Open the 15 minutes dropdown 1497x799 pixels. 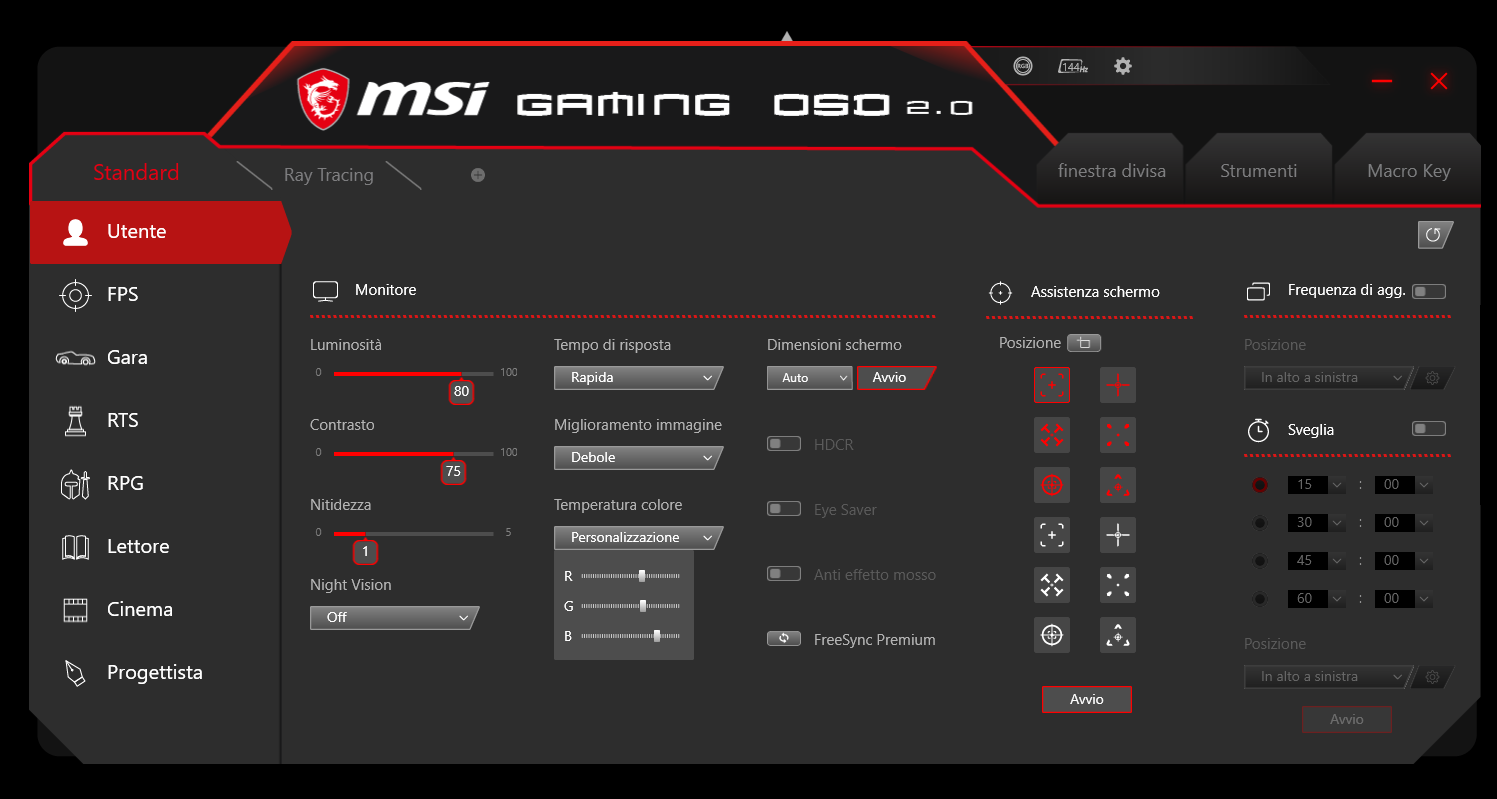point(1317,485)
